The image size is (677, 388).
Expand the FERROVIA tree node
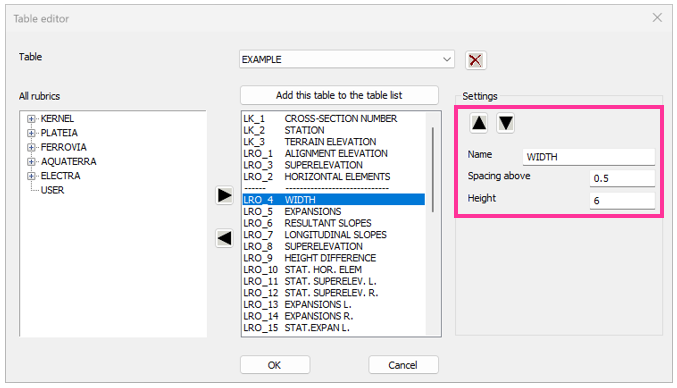click(31, 147)
